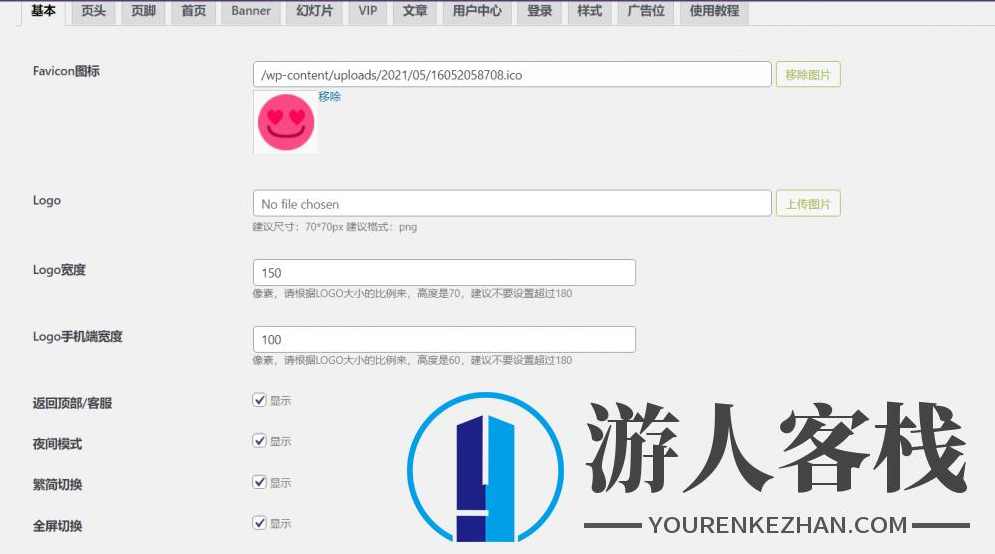Click the 移除图片 button

click(x=808, y=74)
